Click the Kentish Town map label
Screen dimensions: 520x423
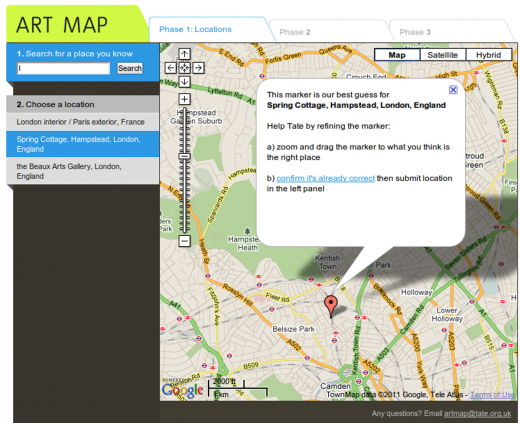click(x=327, y=262)
